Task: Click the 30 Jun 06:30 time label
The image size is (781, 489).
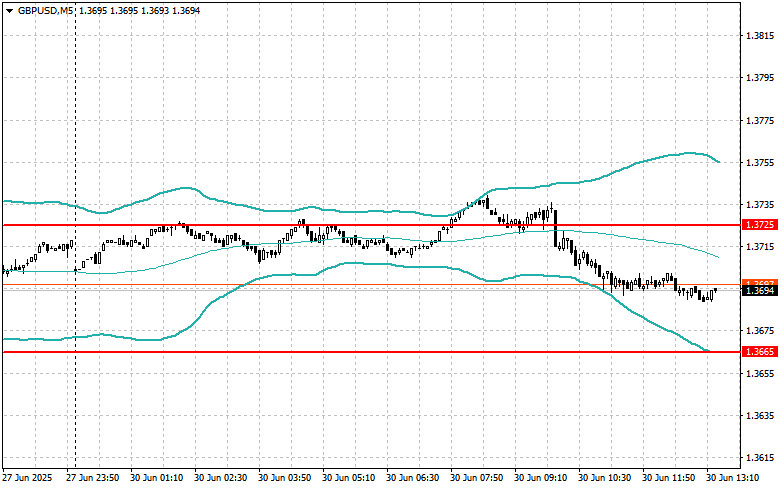Action: point(412,478)
